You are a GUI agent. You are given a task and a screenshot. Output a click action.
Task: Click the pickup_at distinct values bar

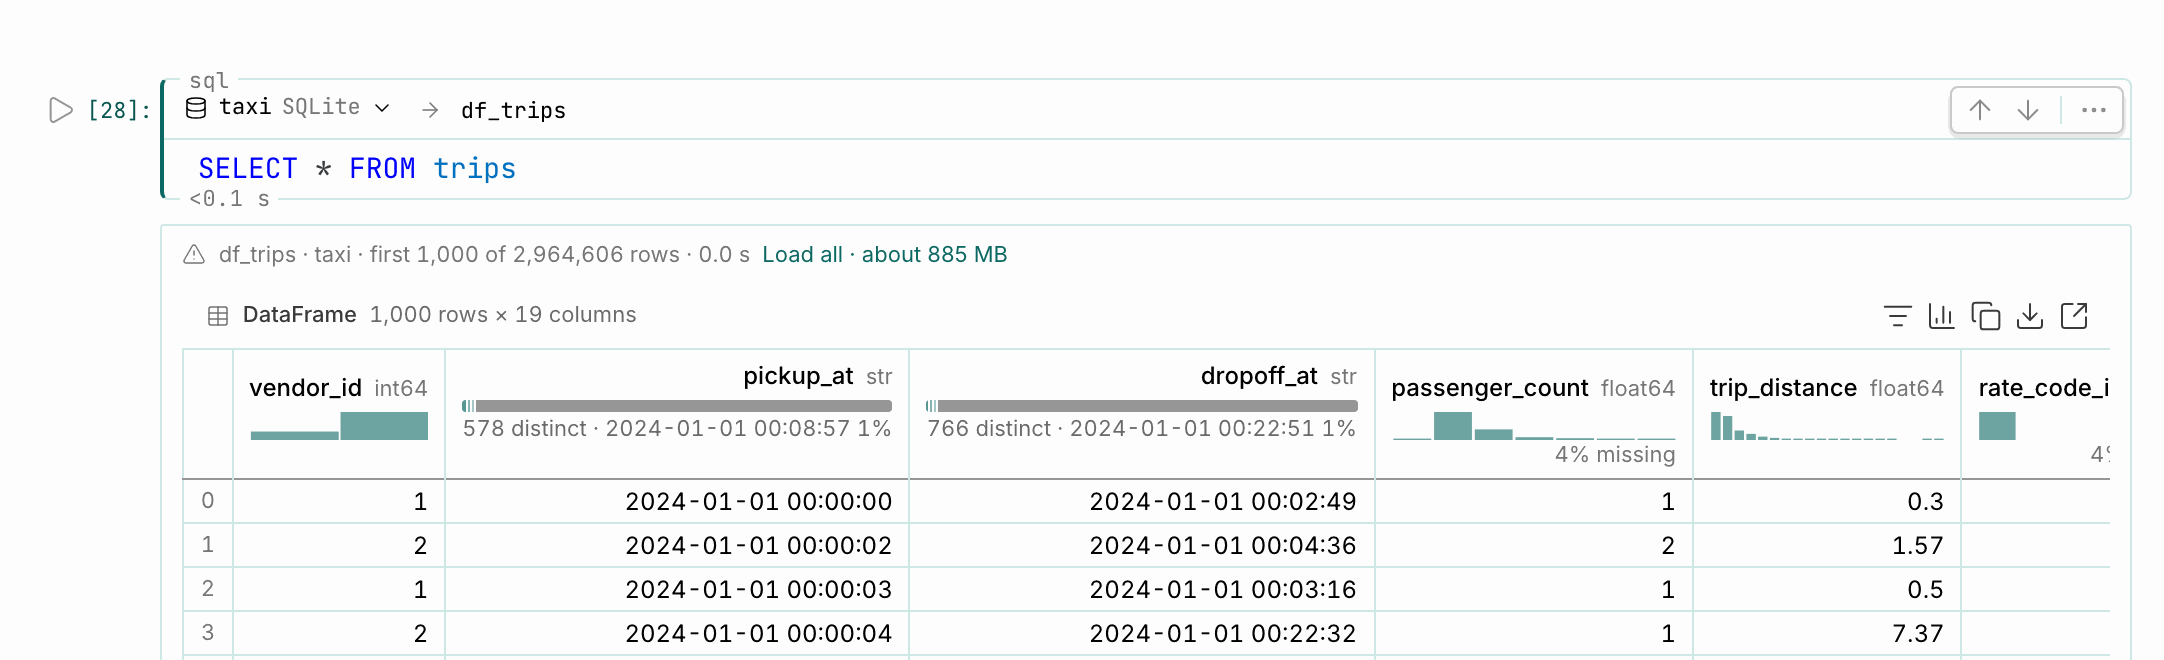(677, 406)
